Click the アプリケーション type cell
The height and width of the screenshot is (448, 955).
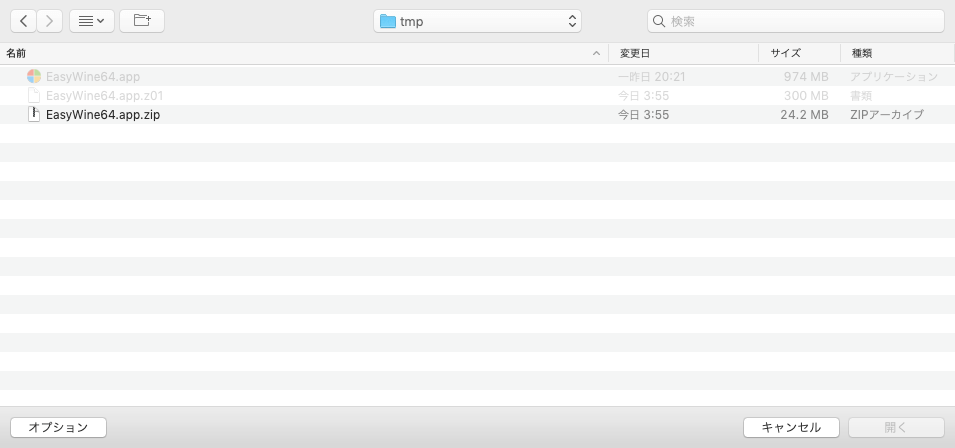click(894, 77)
